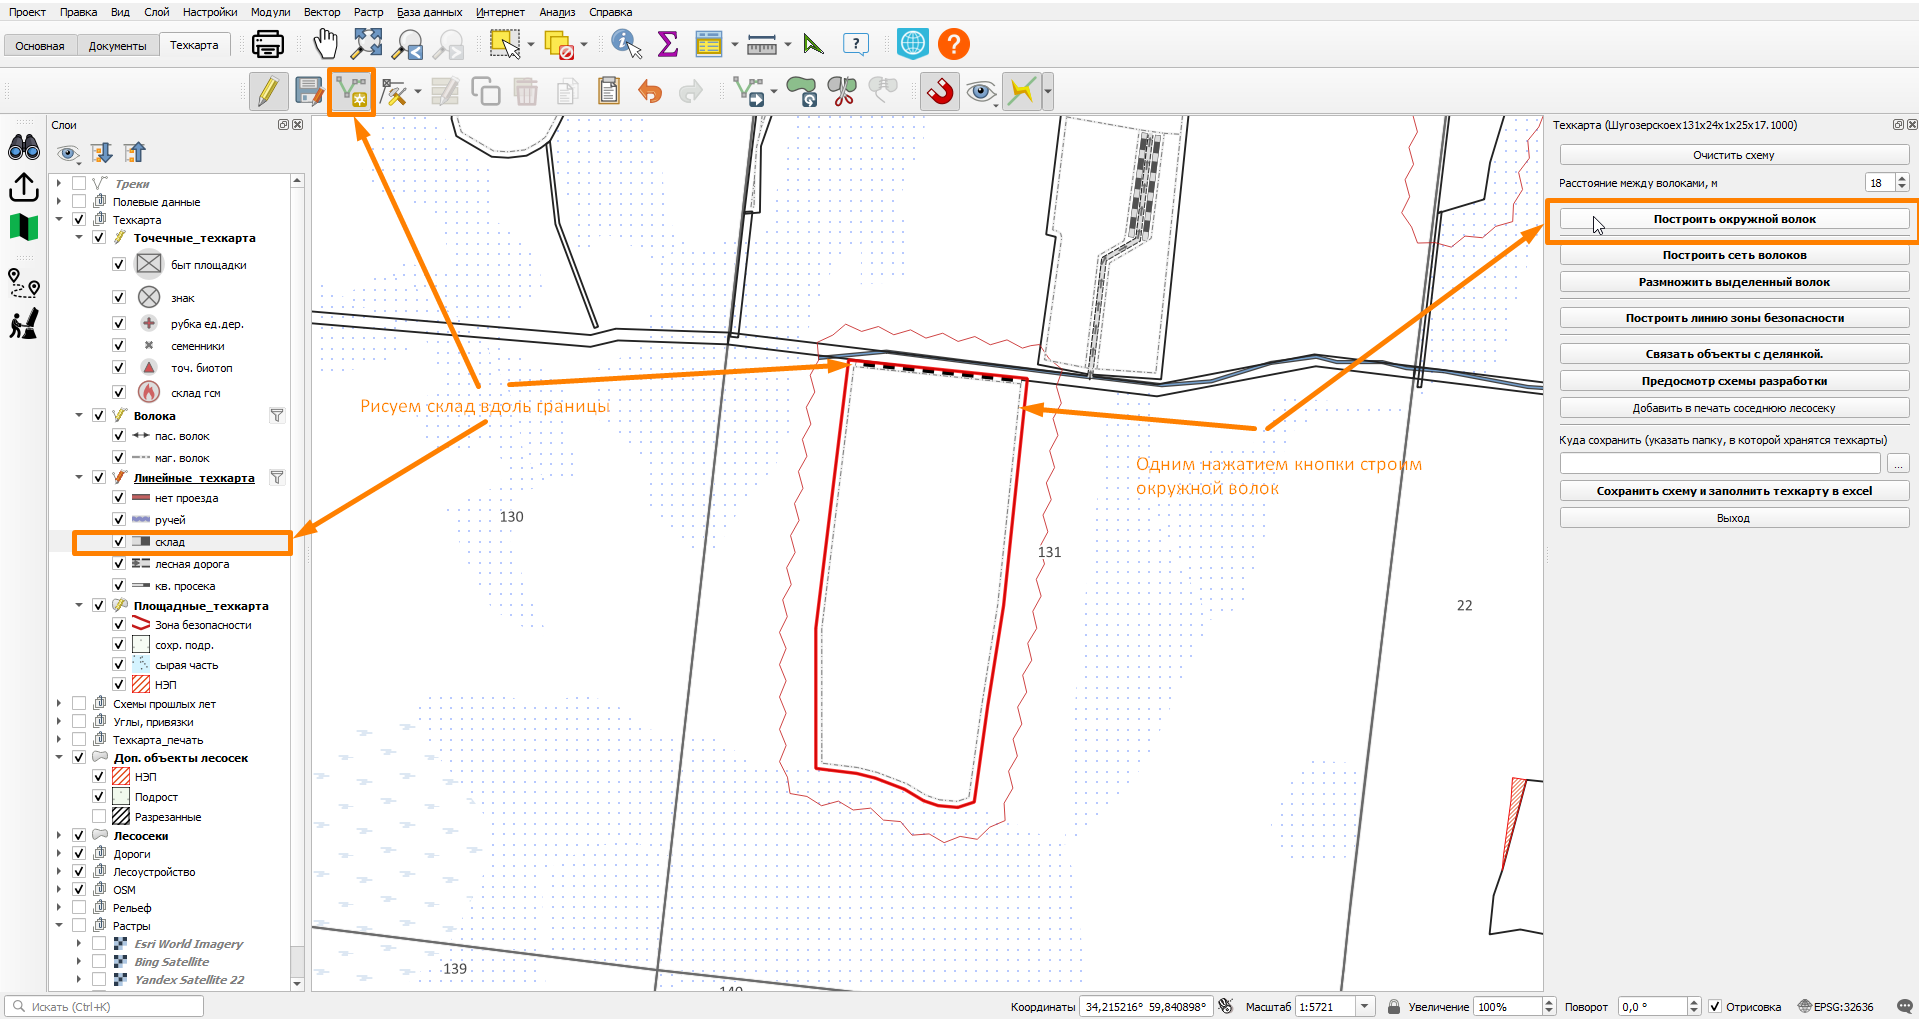Click Построить сеть волоков button
1919x1019 pixels.
pyautogui.click(x=1734, y=255)
